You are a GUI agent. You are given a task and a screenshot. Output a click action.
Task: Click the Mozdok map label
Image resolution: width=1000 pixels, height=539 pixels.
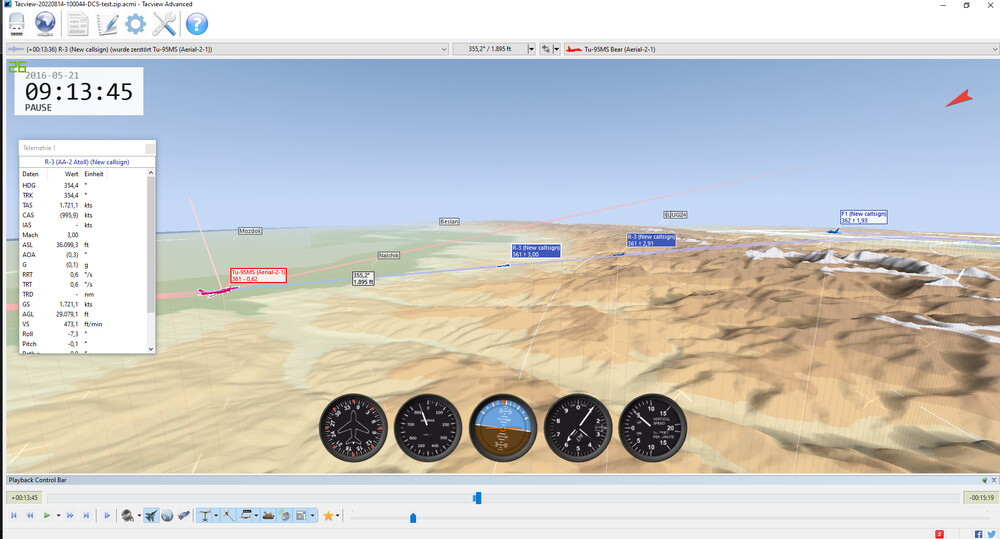(250, 231)
